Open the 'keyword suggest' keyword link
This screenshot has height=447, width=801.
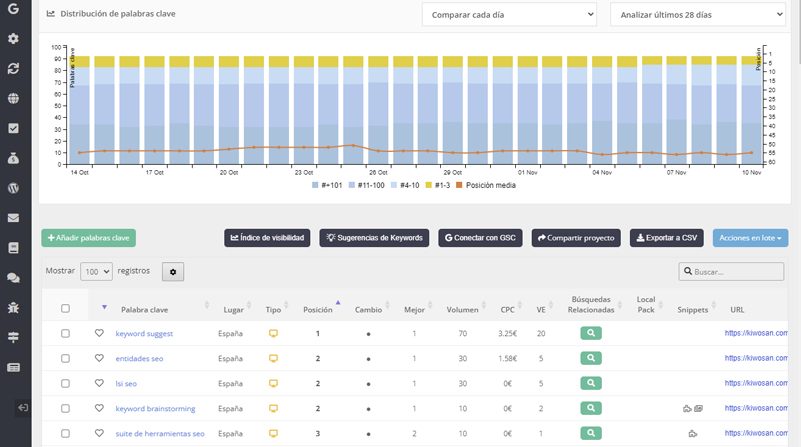144,334
